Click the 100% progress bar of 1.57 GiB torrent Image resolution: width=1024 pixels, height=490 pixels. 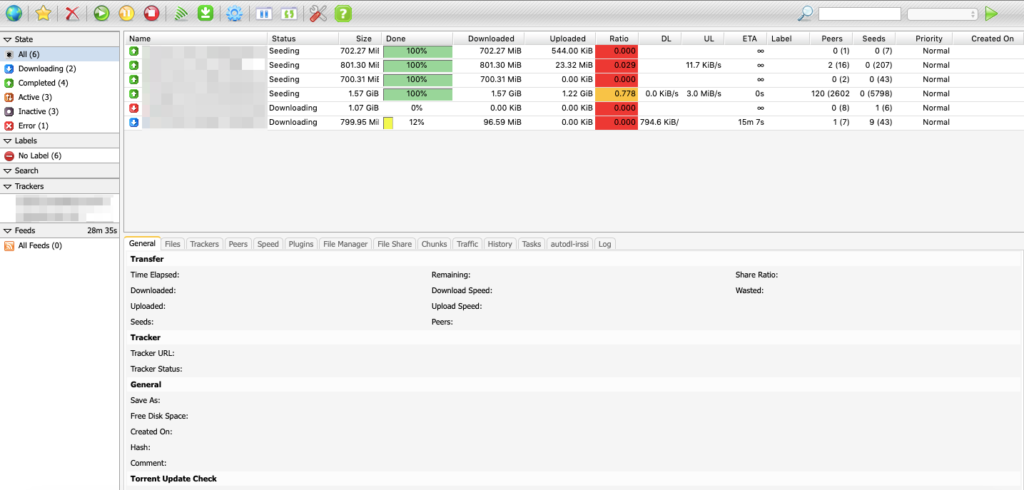point(417,94)
